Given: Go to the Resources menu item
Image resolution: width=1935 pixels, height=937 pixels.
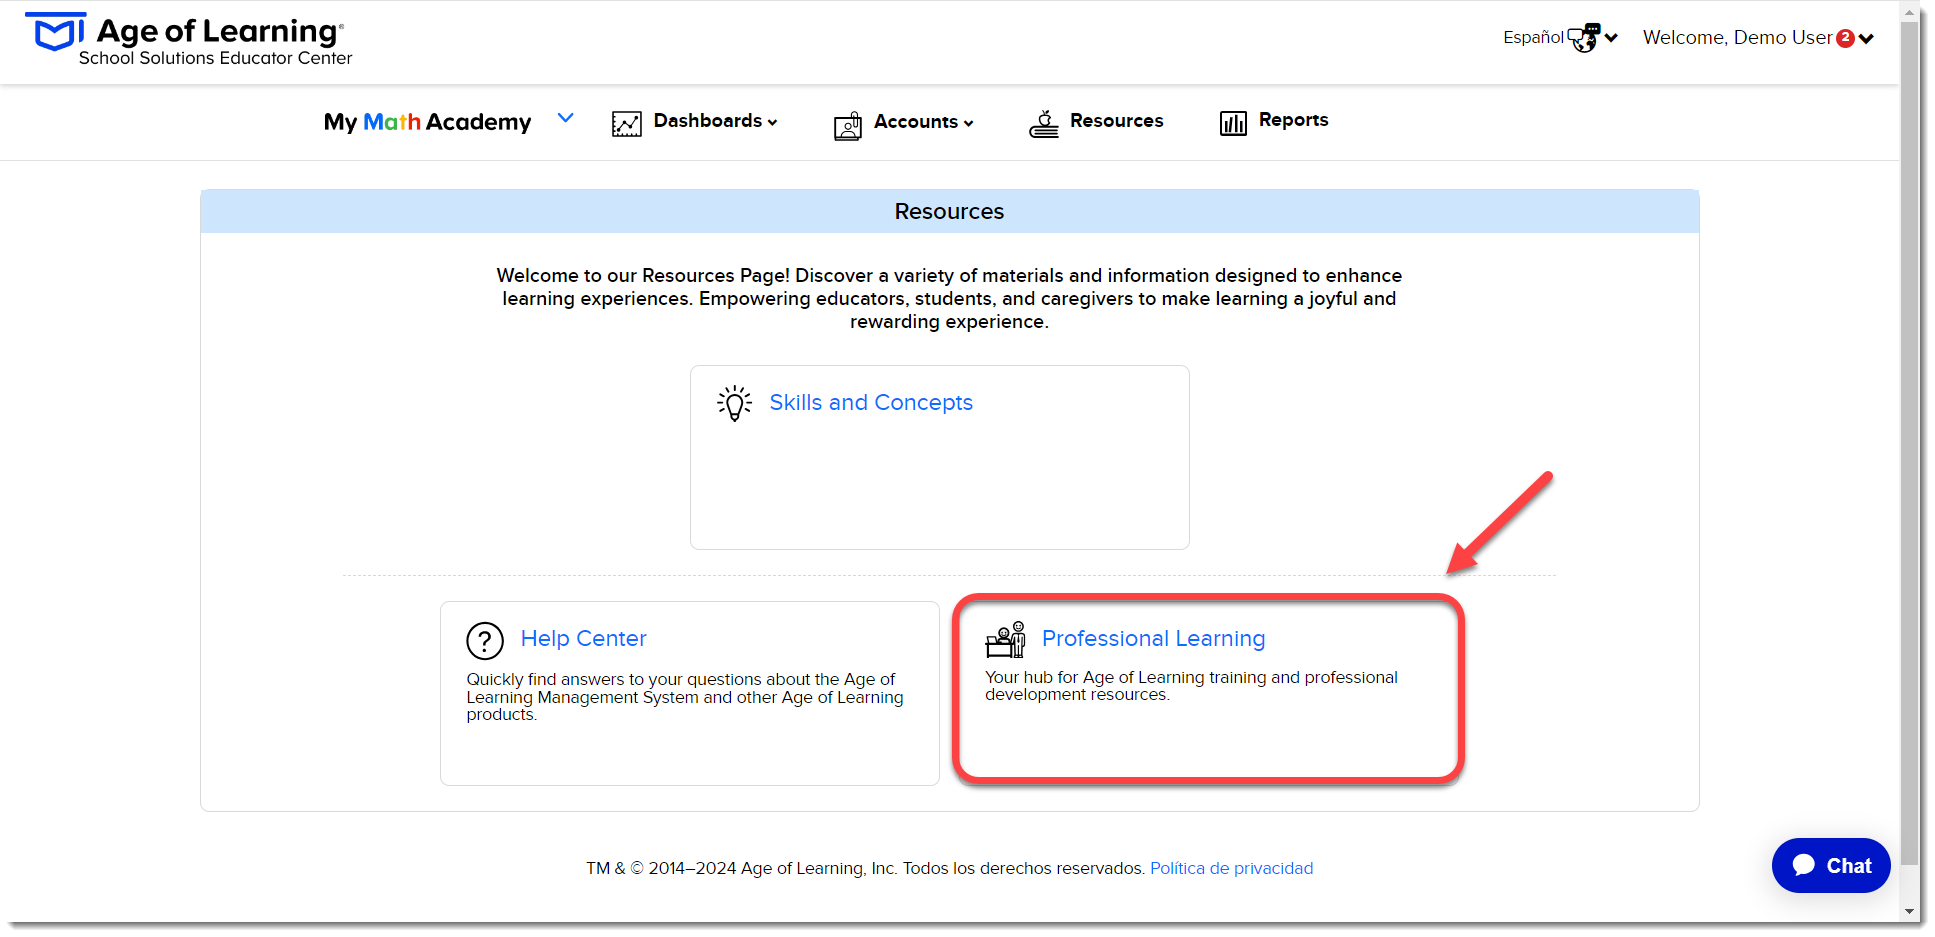Looking at the screenshot, I should [1117, 120].
